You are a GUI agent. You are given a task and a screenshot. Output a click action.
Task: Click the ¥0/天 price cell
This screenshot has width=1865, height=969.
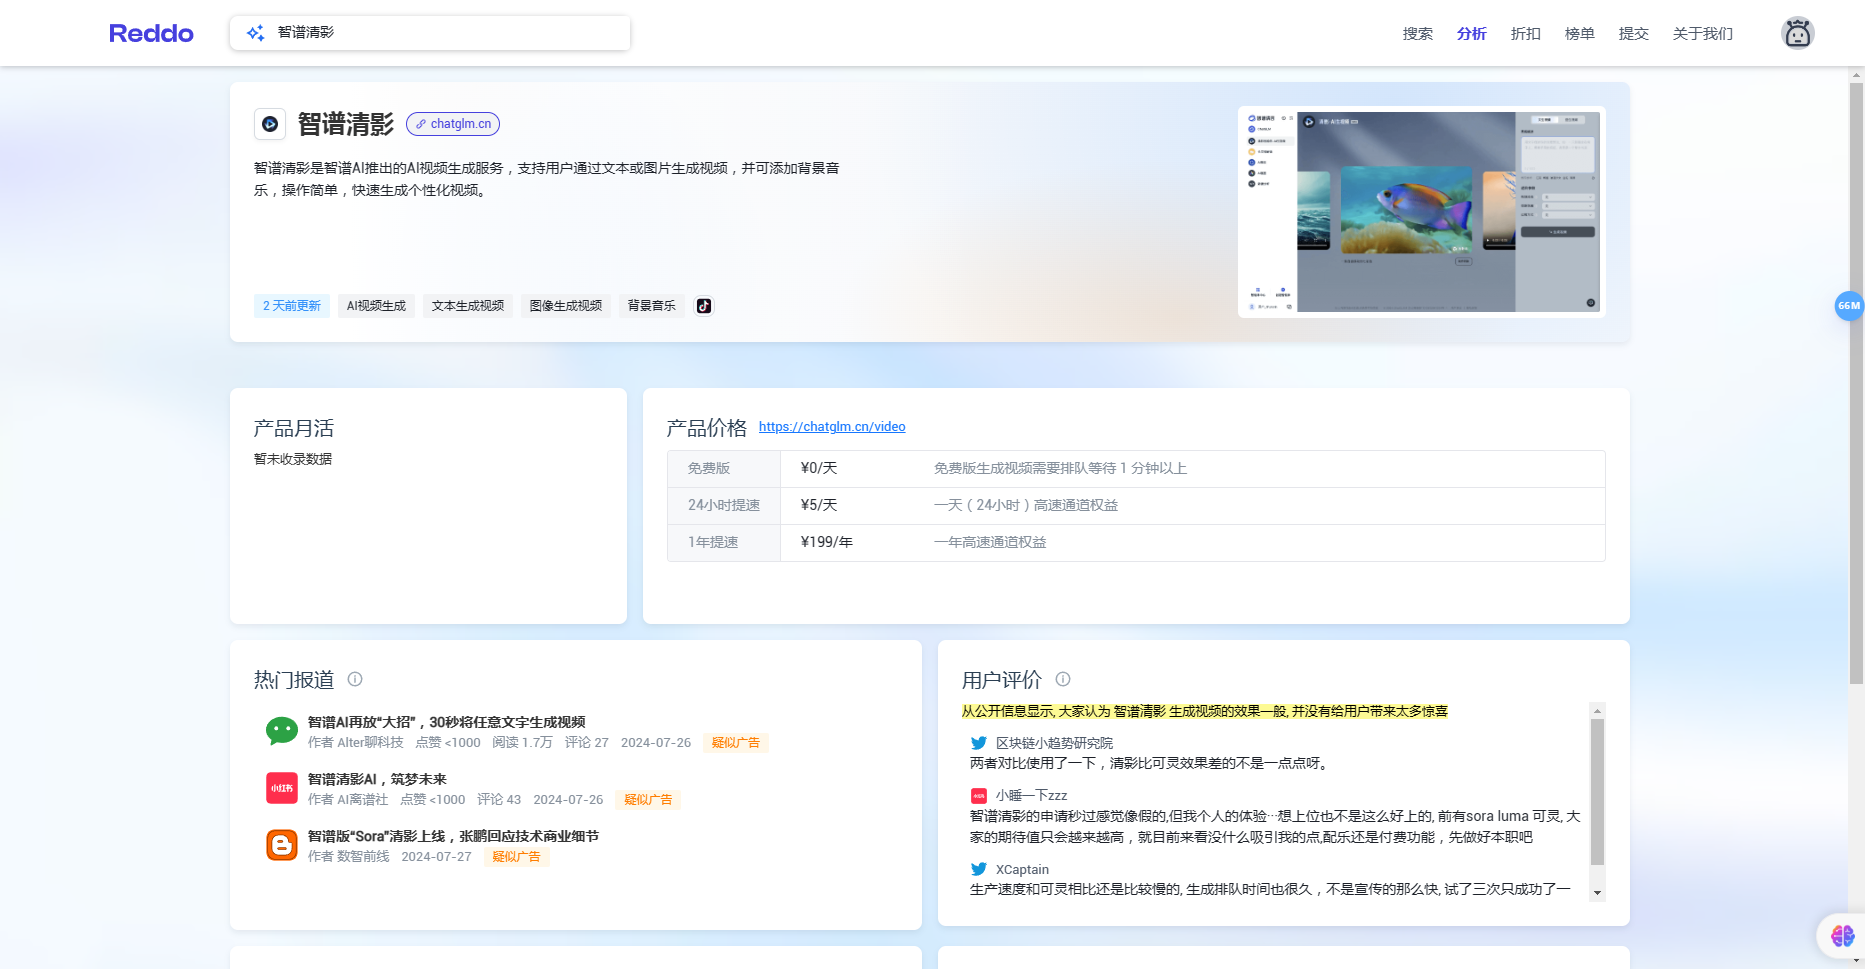tap(819, 468)
